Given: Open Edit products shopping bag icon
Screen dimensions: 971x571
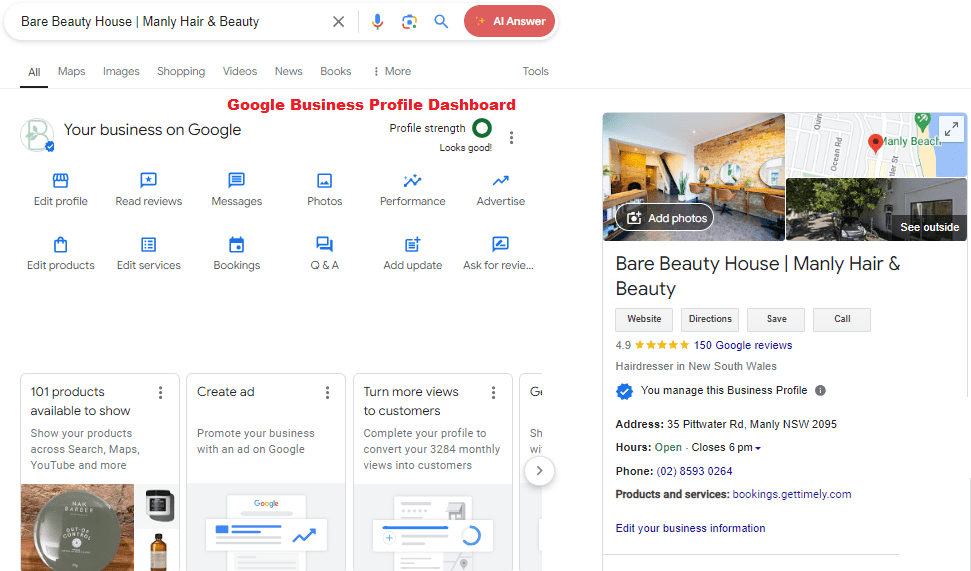Looking at the screenshot, I should pos(61,245).
